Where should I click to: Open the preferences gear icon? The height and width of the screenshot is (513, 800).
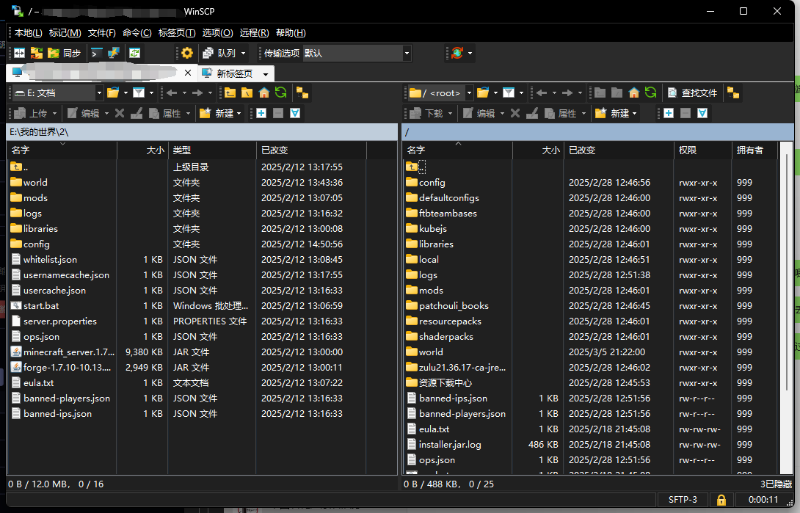click(x=186, y=53)
